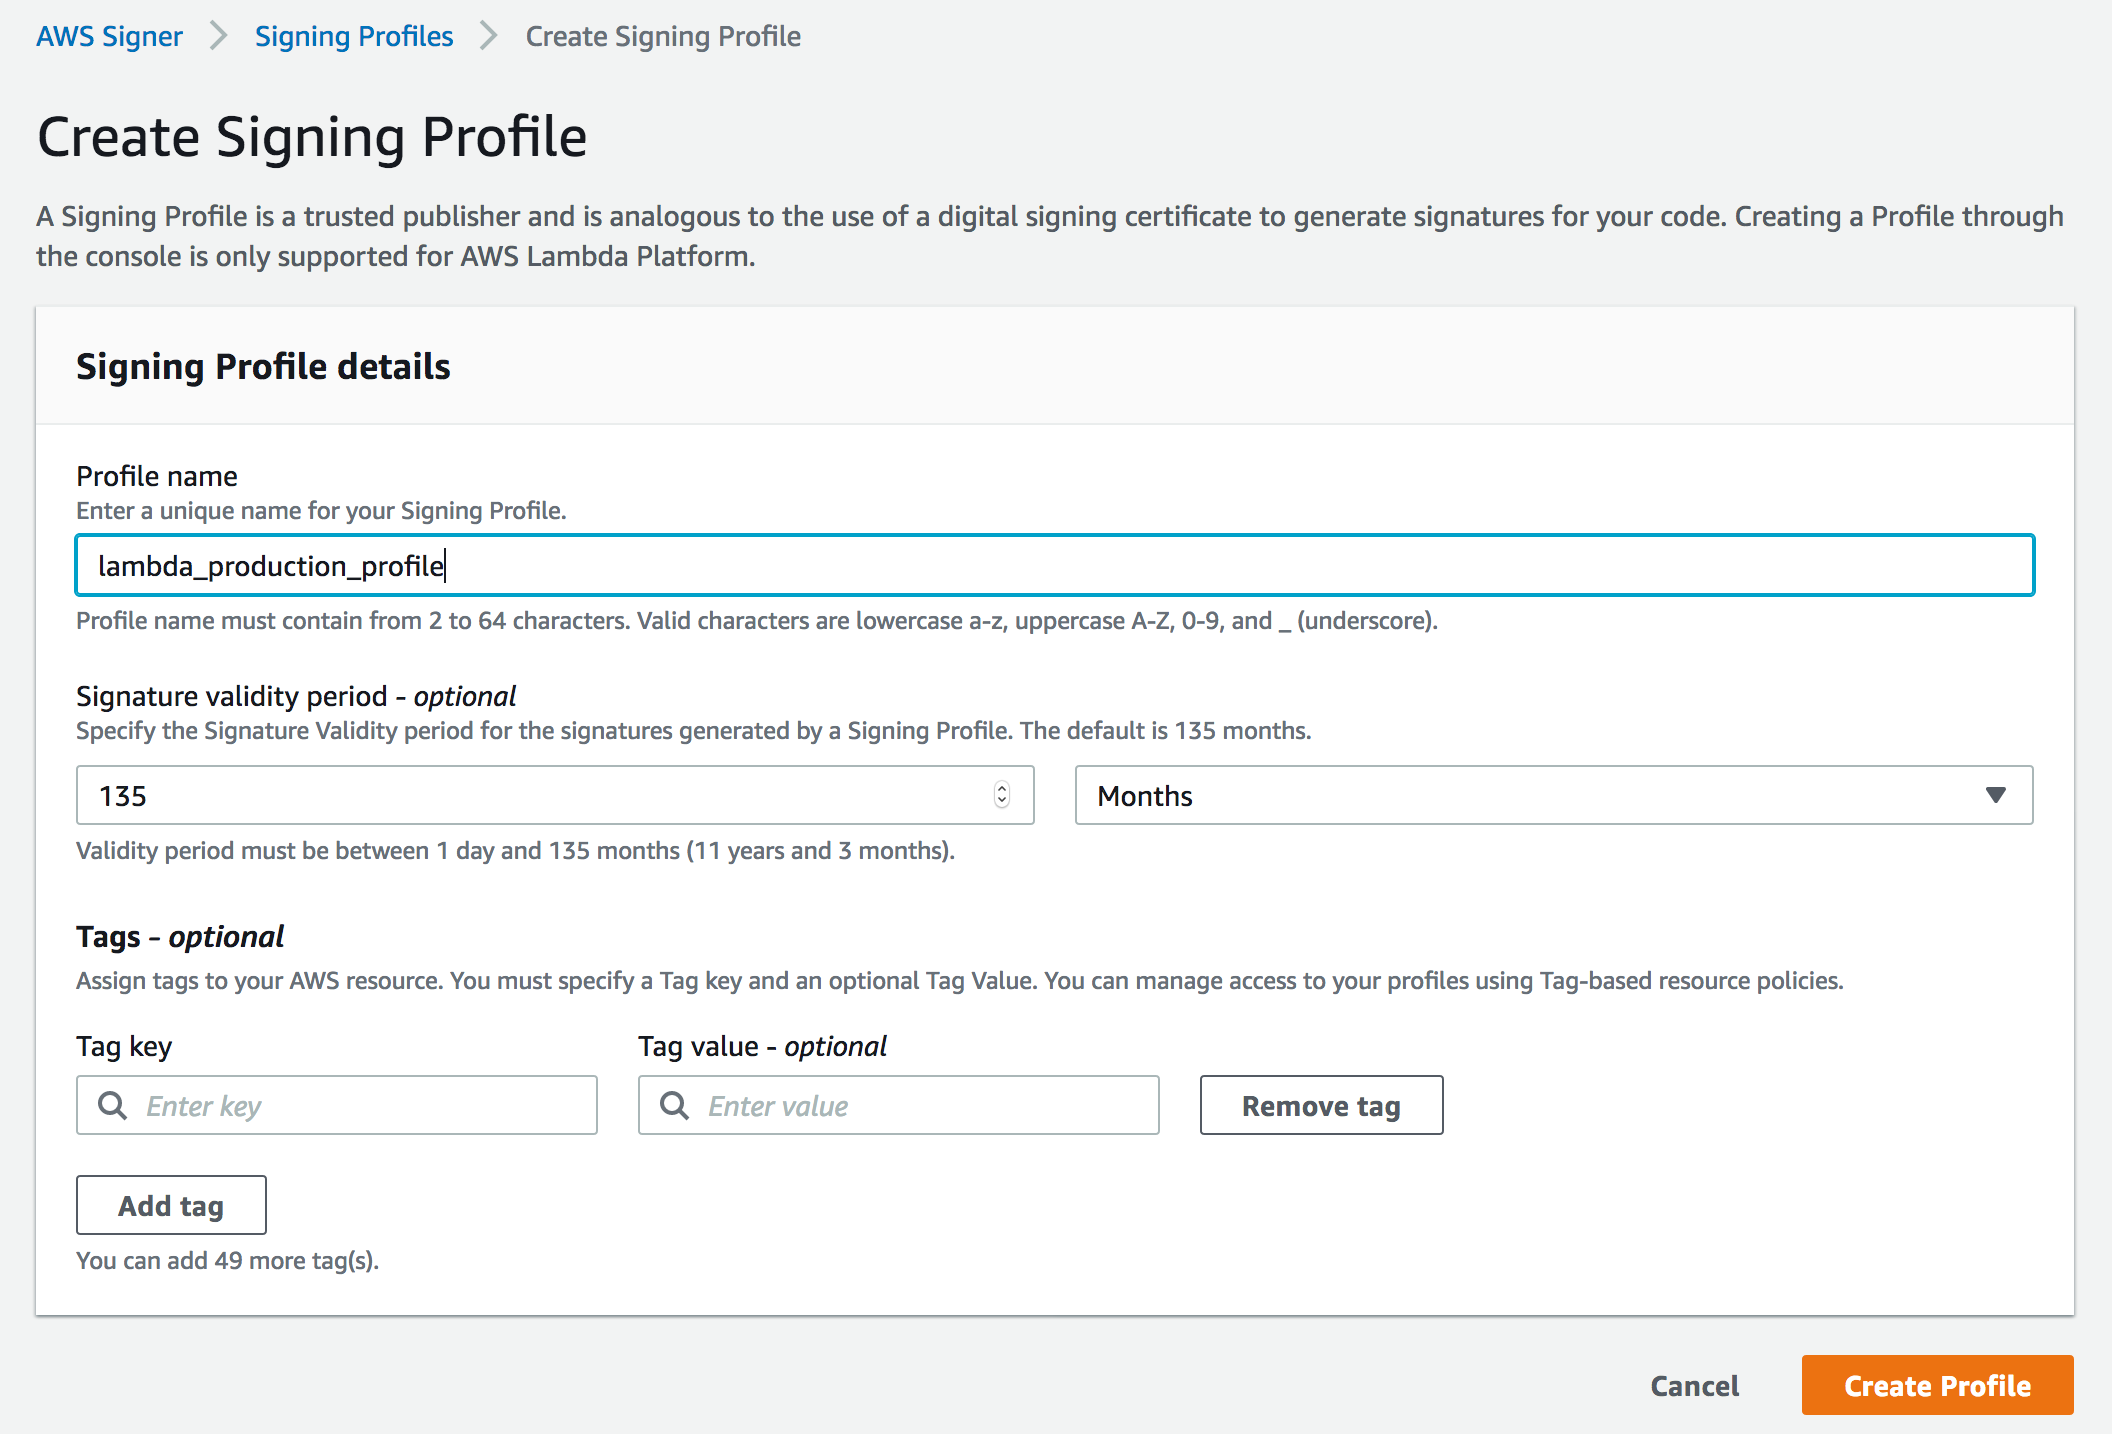Click breadcrumb chevron after Signing Profiles
Image resolution: width=2112 pixels, height=1434 pixels.
point(489,37)
